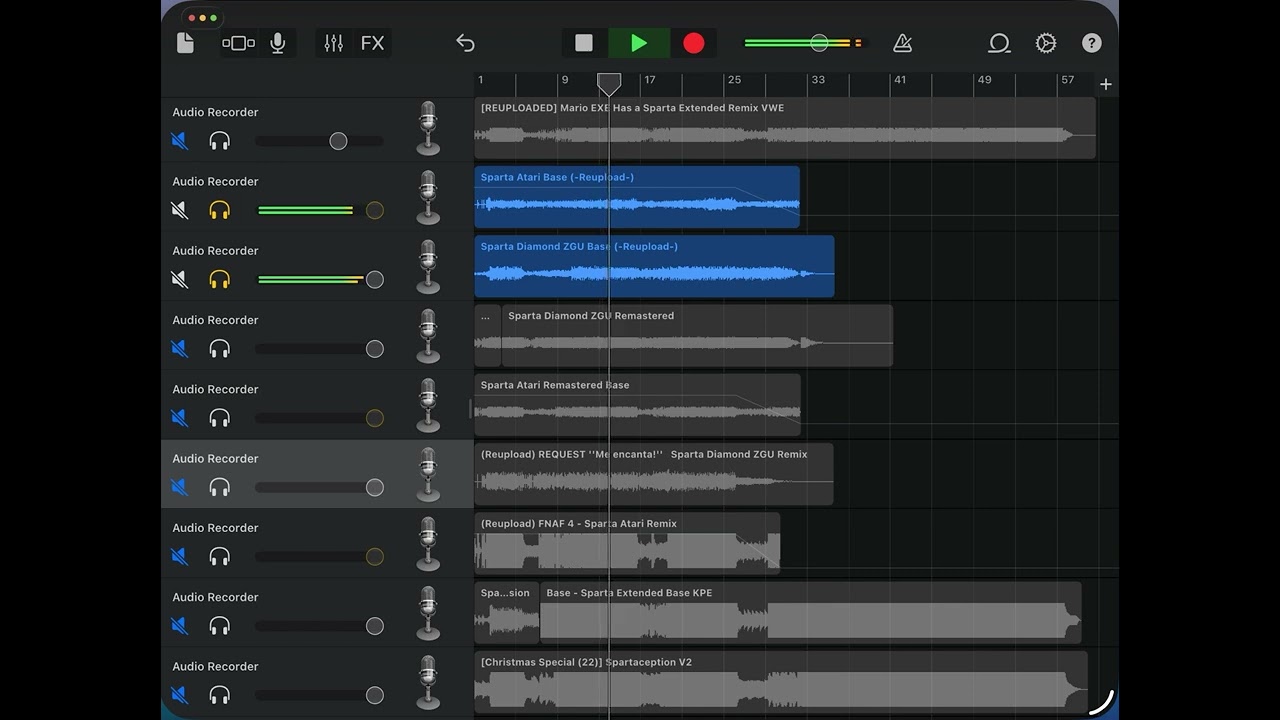
Task: Select the Sparta Diamond ZGU Remastered region
Action: click(x=697, y=336)
